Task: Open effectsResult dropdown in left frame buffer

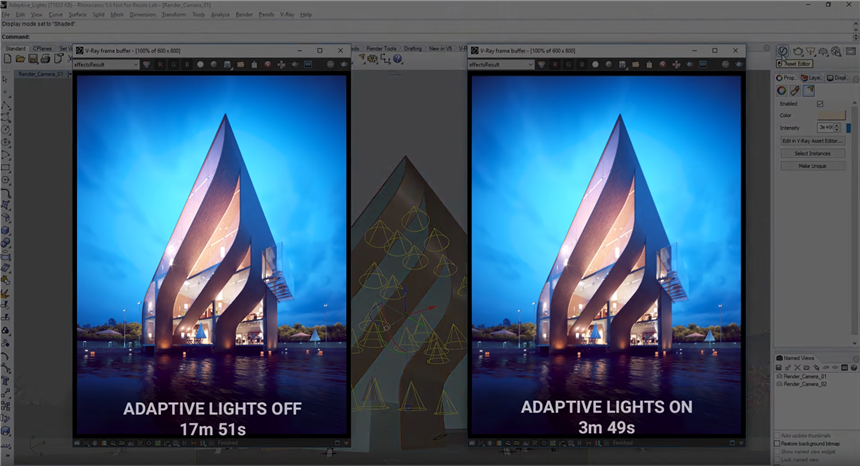Action: click(106, 64)
